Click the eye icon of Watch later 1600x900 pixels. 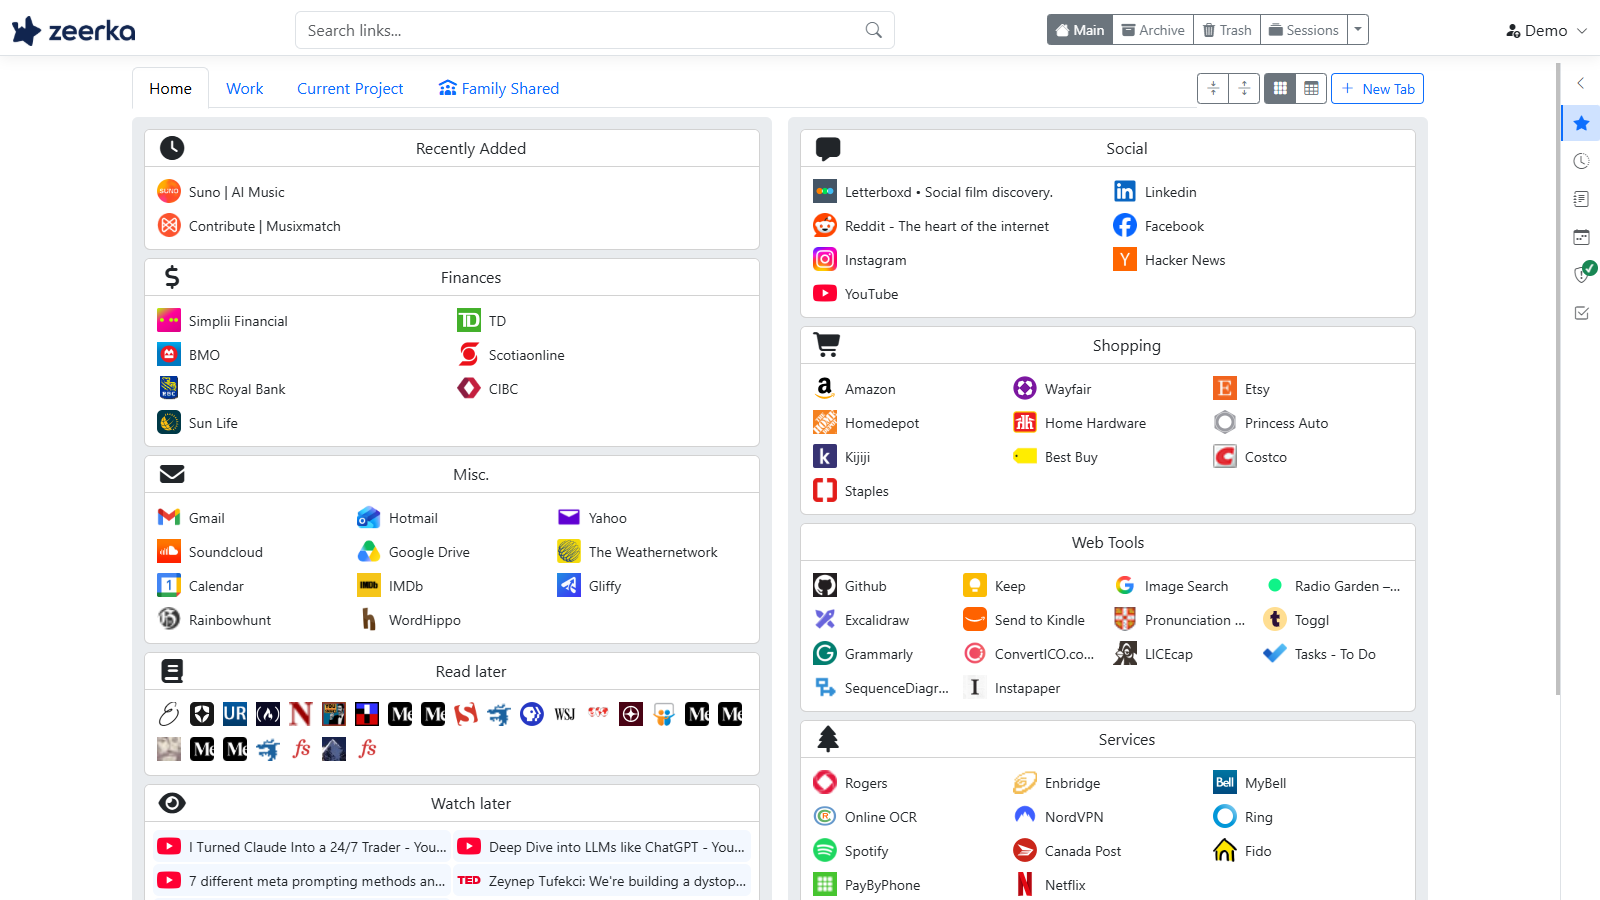pyautogui.click(x=172, y=803)
